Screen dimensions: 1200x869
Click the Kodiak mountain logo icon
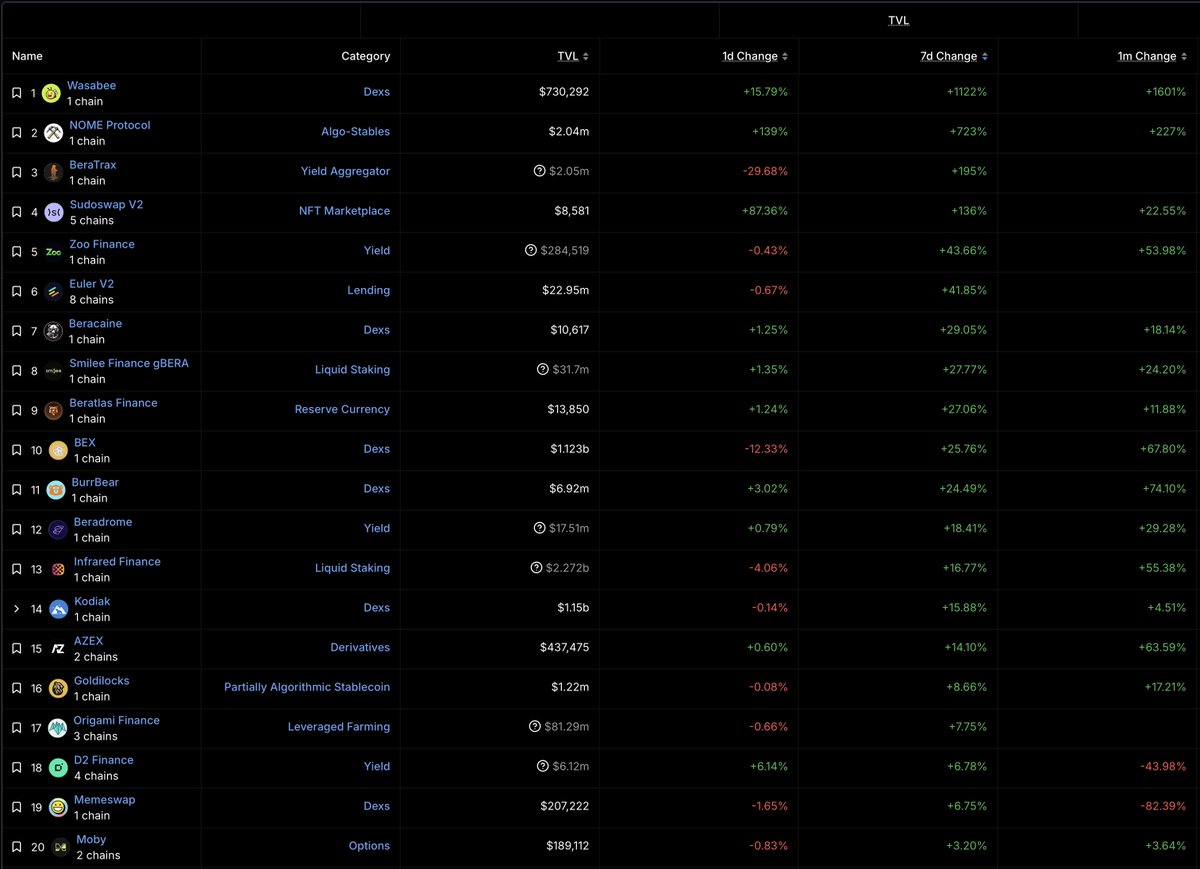[58, 609]
